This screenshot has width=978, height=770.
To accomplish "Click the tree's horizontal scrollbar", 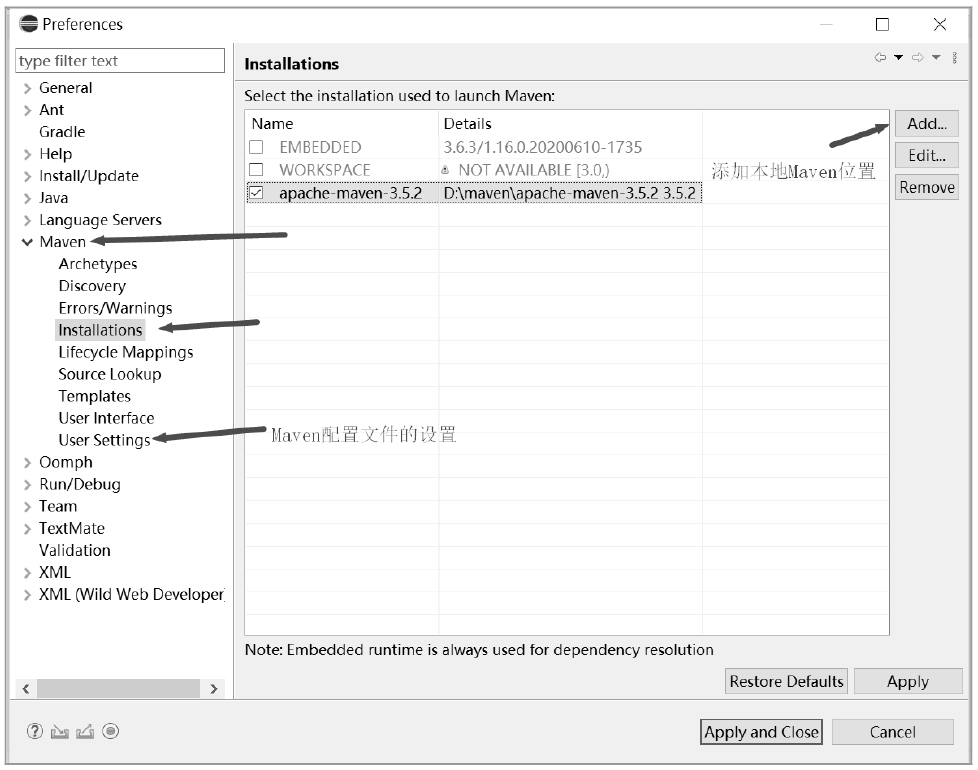I will click(x=118, y=689).
